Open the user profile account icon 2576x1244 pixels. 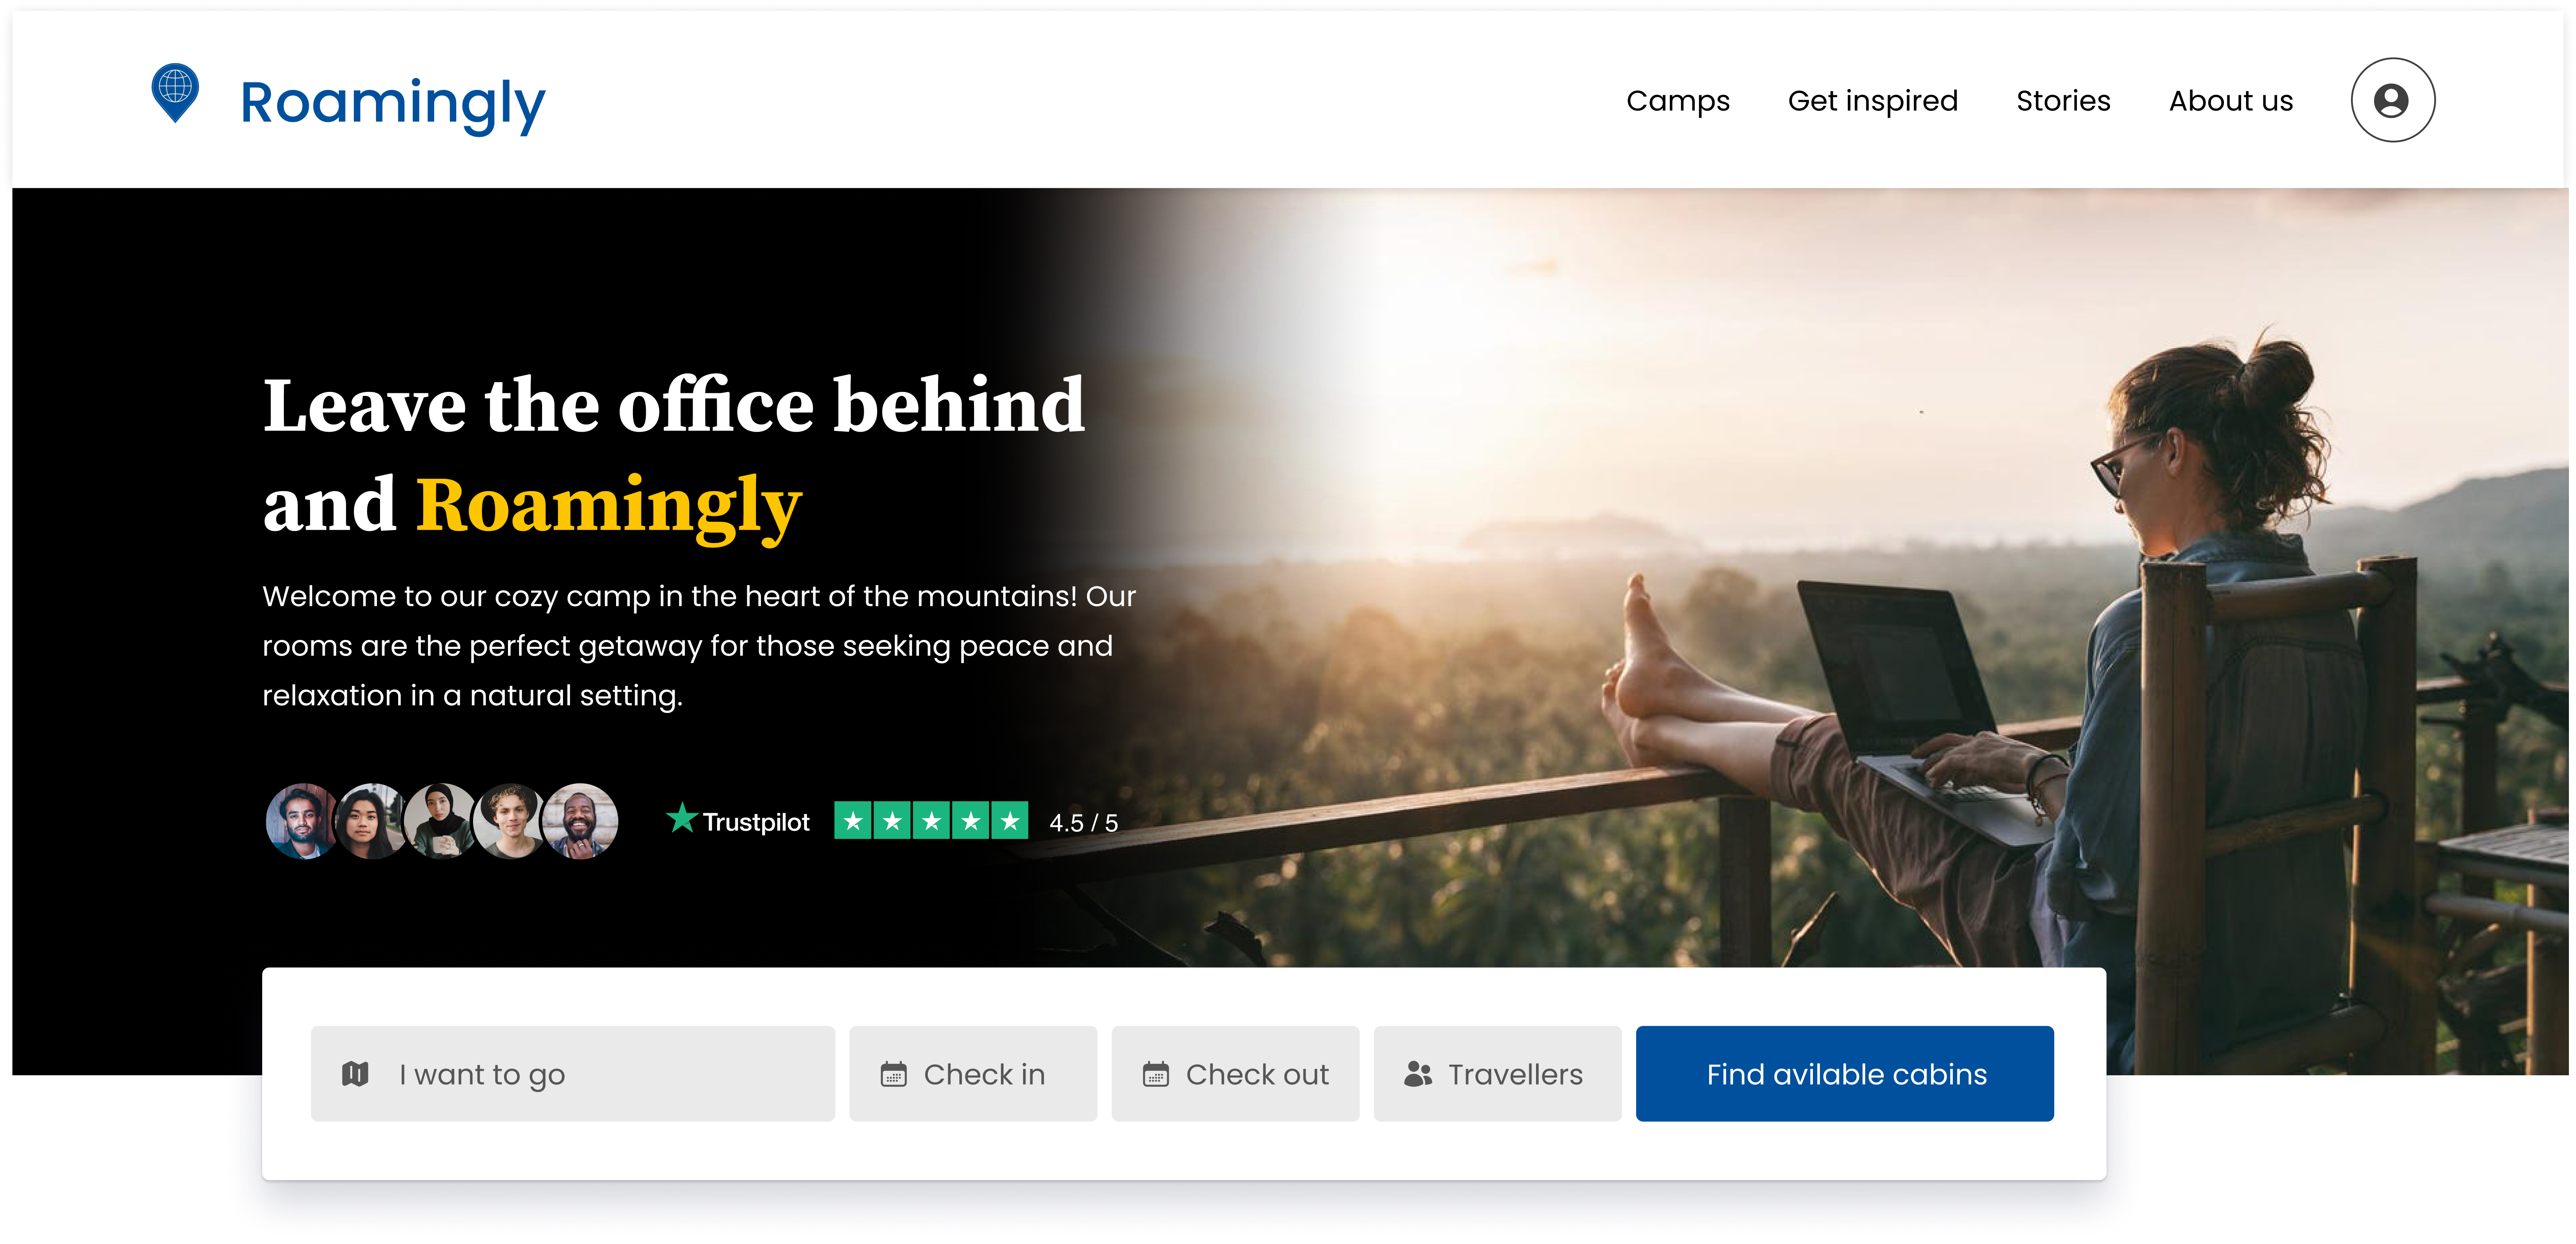pyautogui.click(x=2391, y=100)
